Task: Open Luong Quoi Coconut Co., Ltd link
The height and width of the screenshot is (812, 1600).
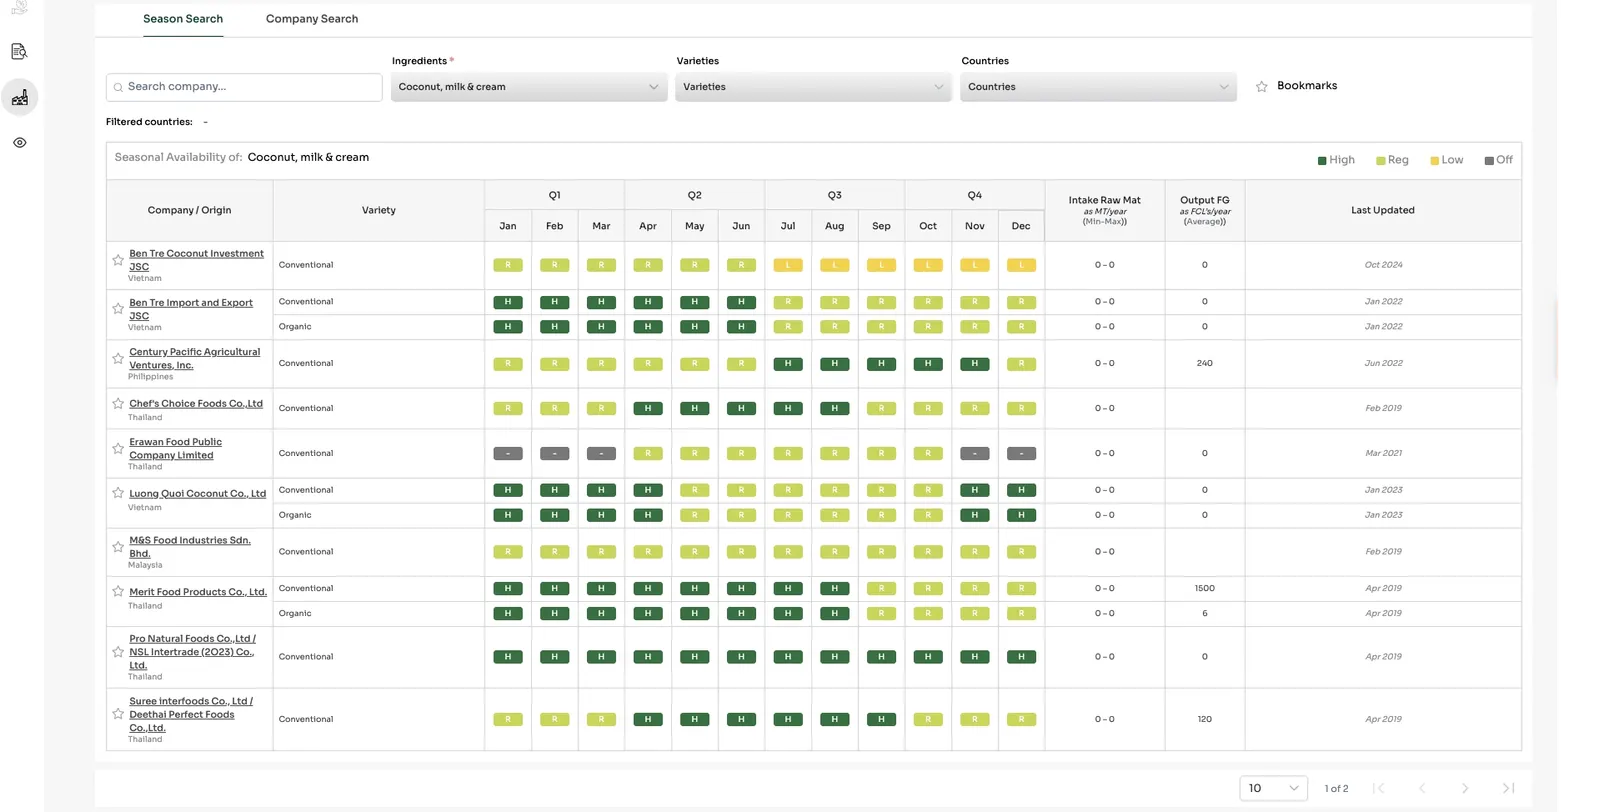Action: [198, 494]
